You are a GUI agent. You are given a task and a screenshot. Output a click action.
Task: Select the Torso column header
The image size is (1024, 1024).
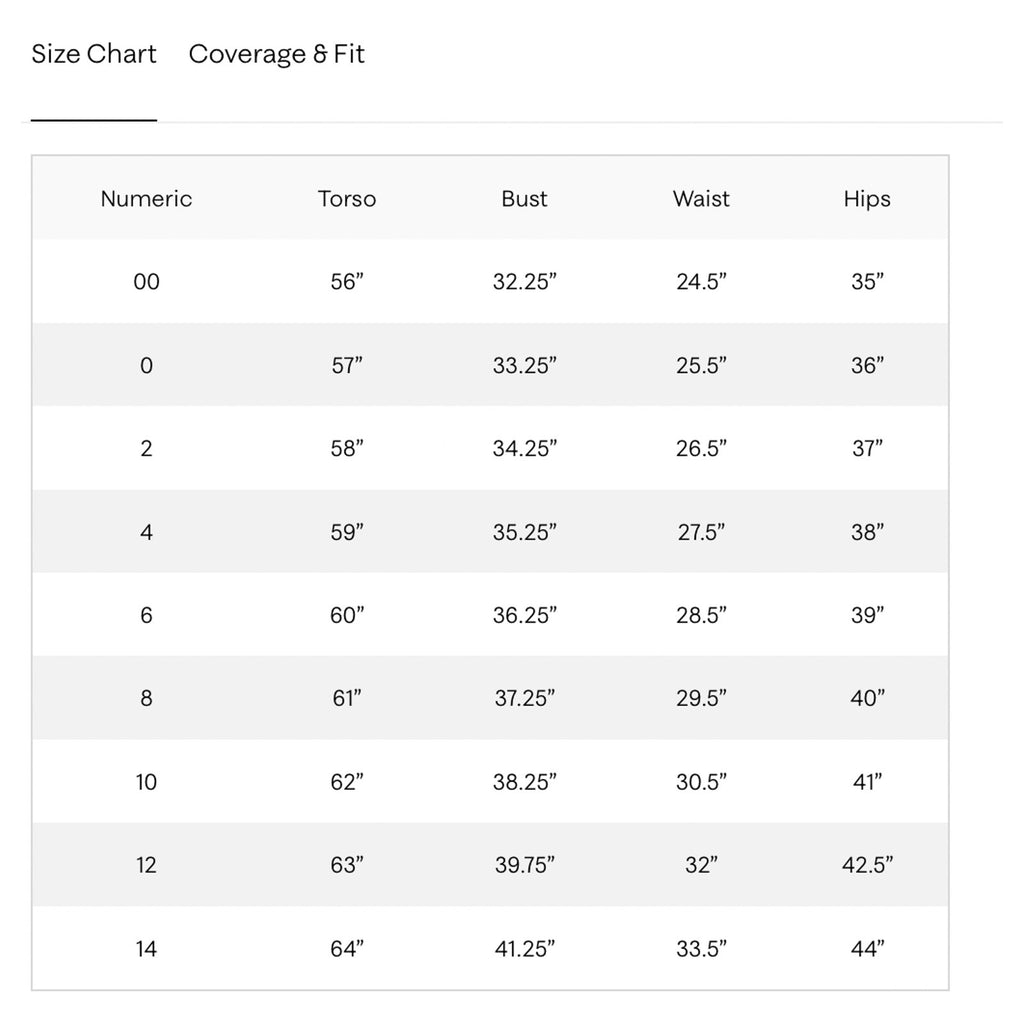tap(347, 199)
